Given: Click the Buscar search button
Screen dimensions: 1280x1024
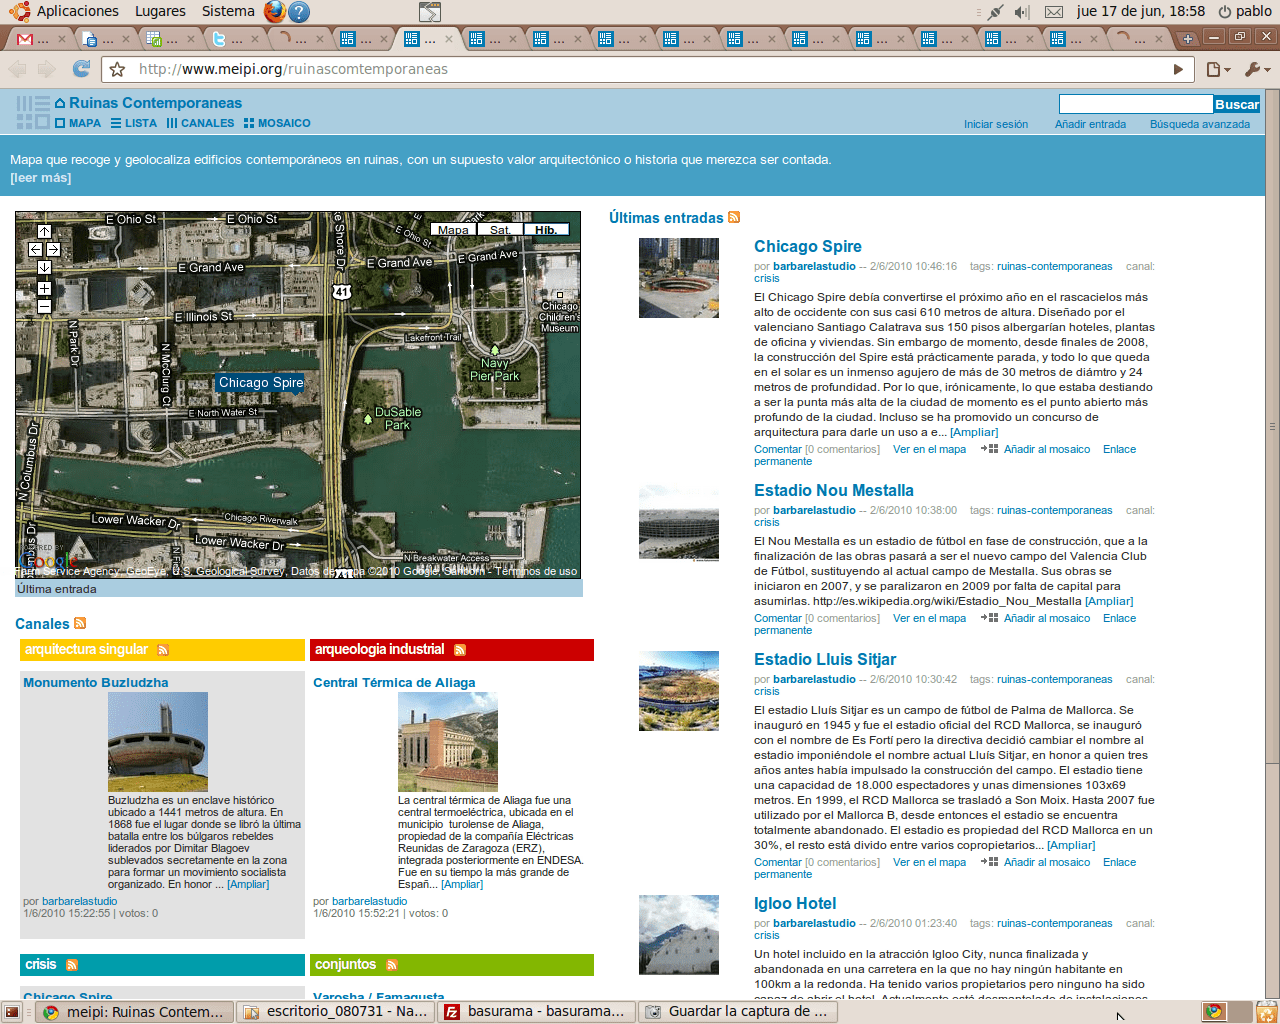Looking at the screenshot, I should [1237, 104].
